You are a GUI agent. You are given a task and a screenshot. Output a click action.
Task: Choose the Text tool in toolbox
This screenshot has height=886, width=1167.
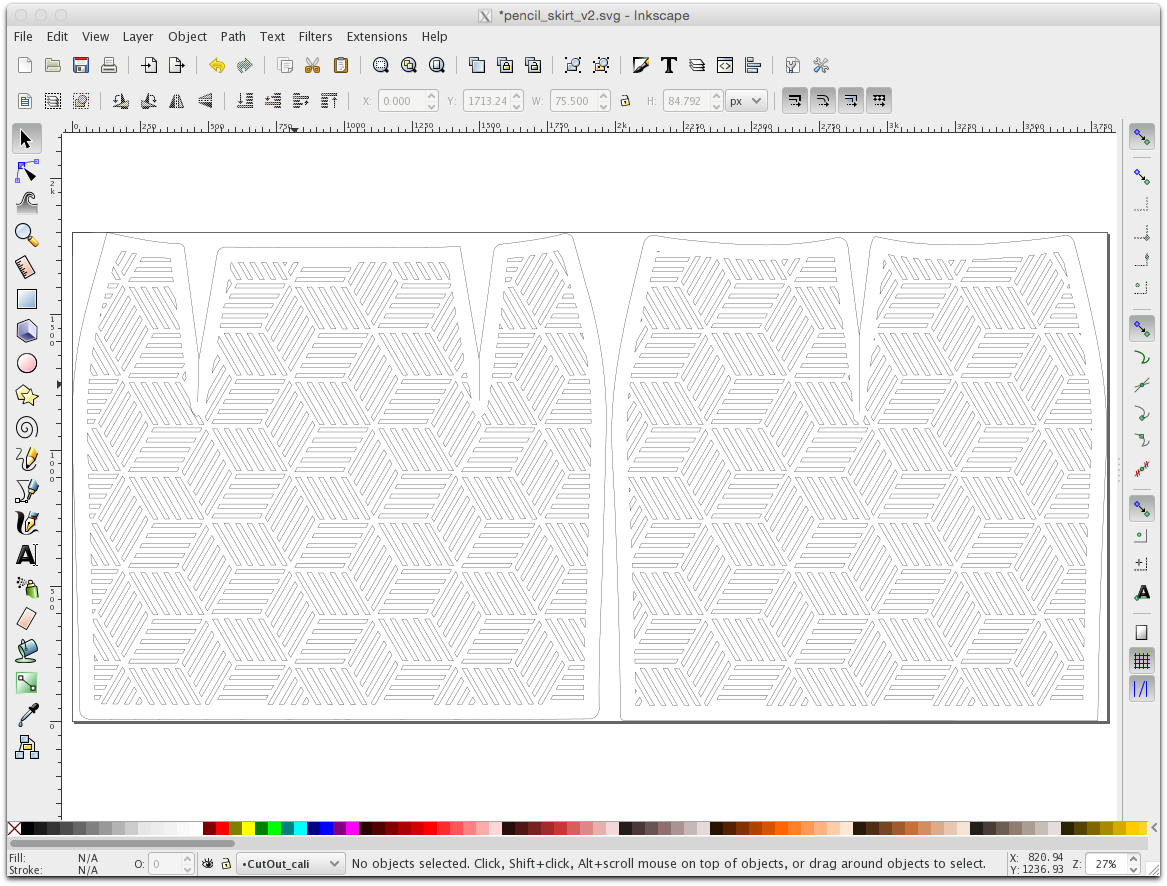pyautogui.click(x=27, y=555)
